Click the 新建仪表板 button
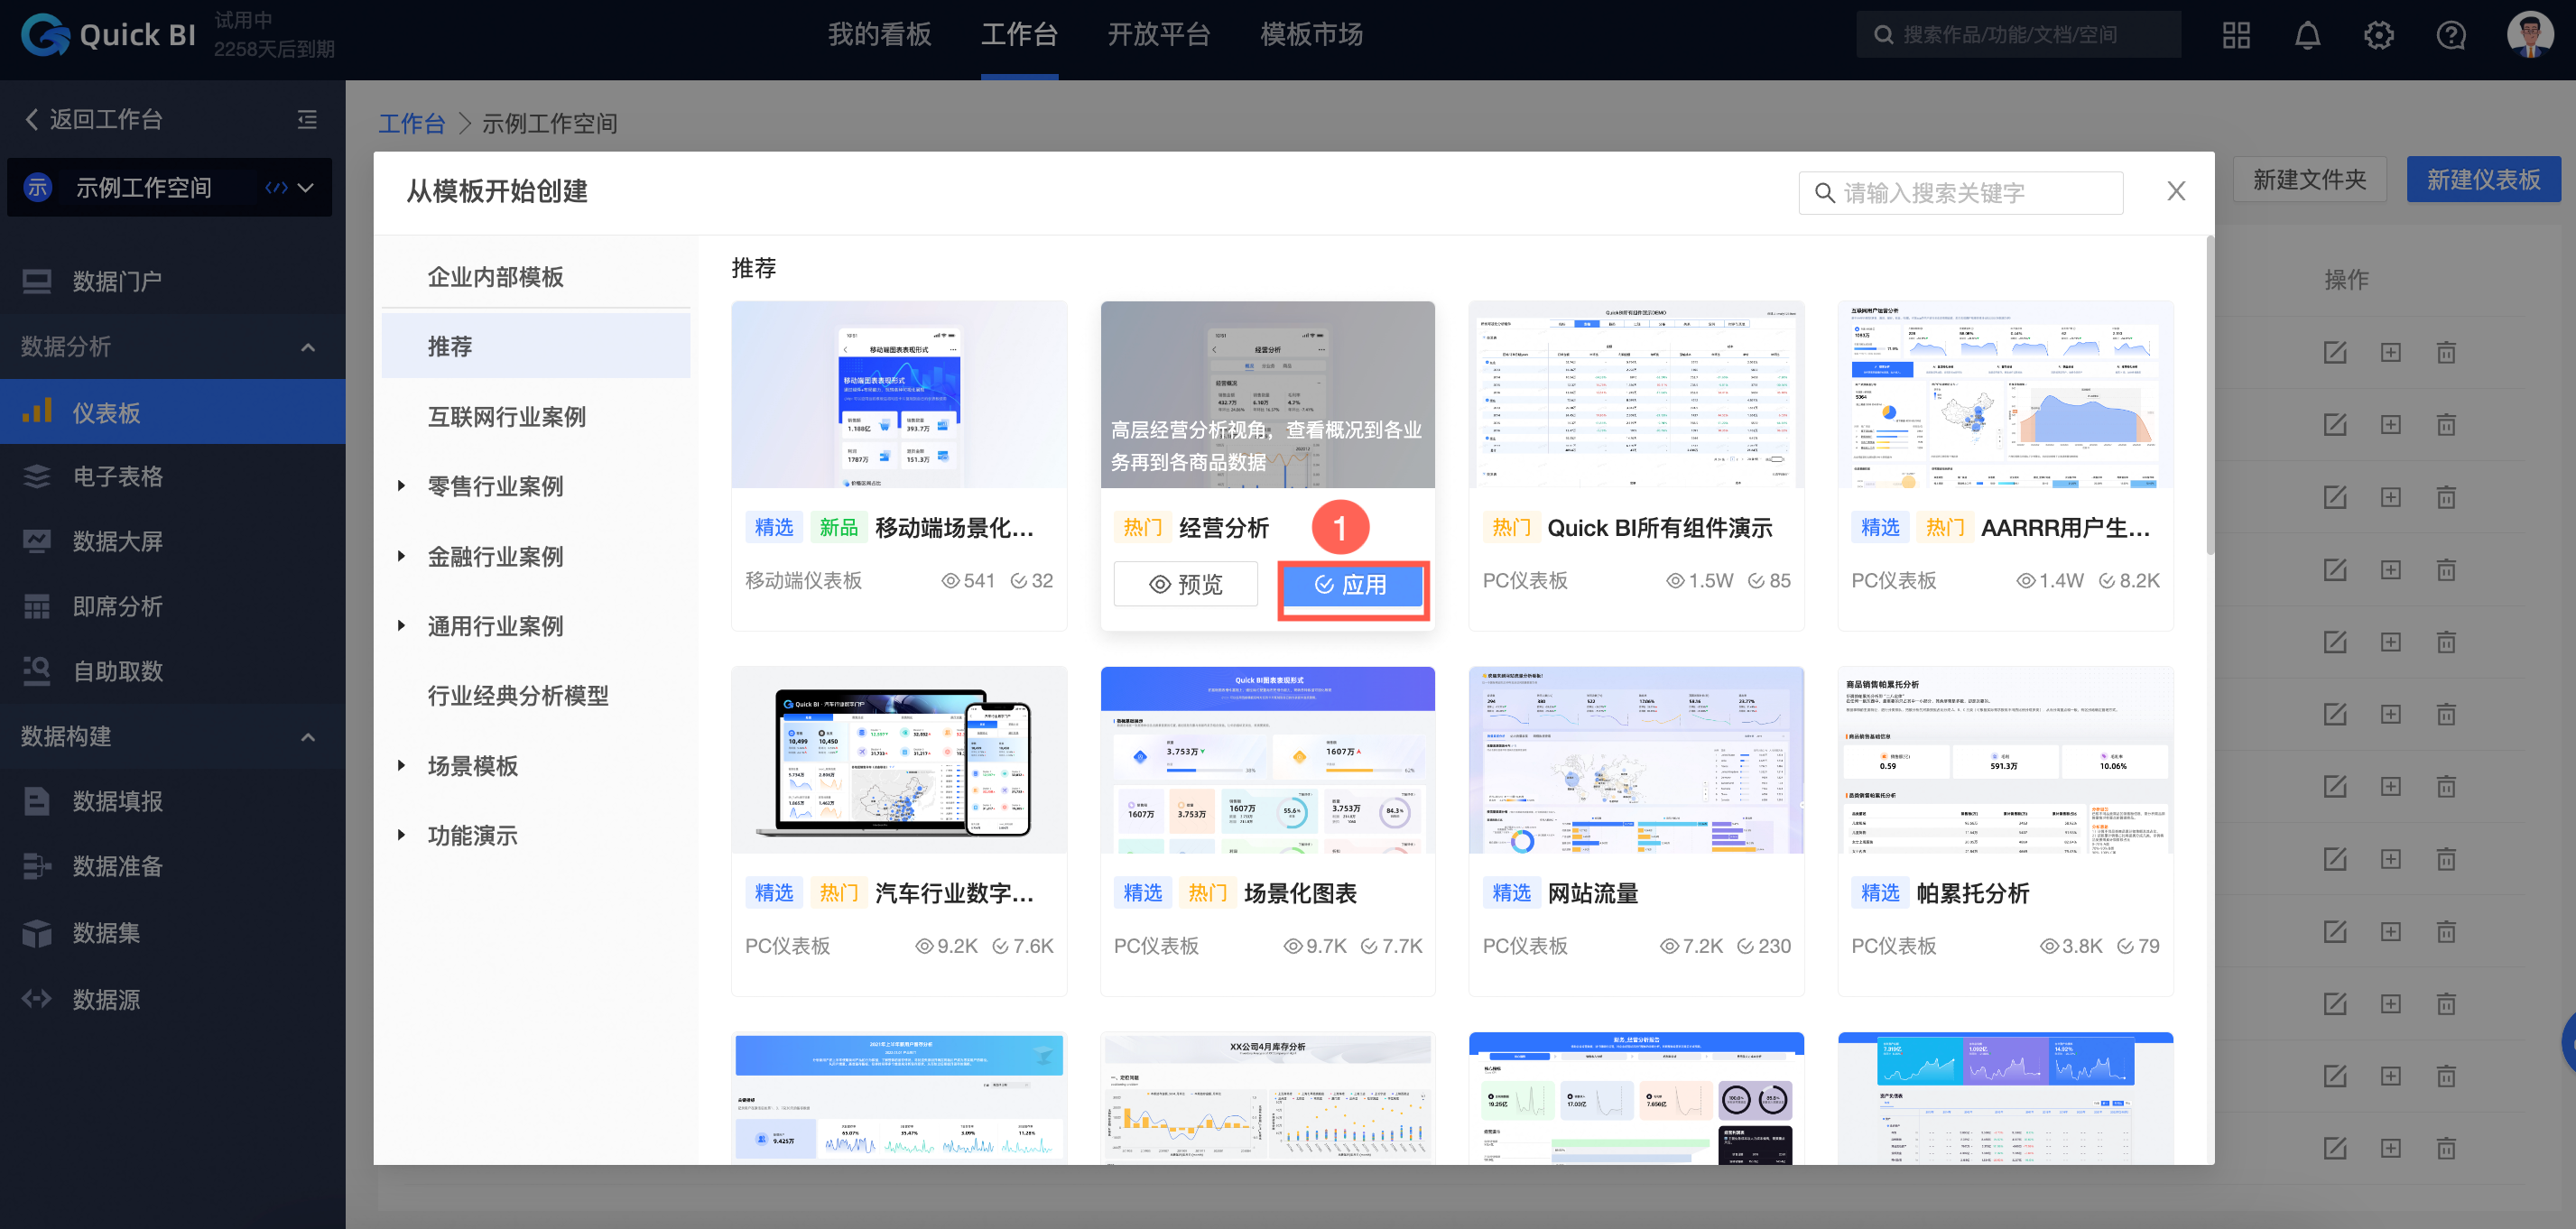Viewport: 2576px width, 1229px height. pyautogui.click(x=2484, y=179)
